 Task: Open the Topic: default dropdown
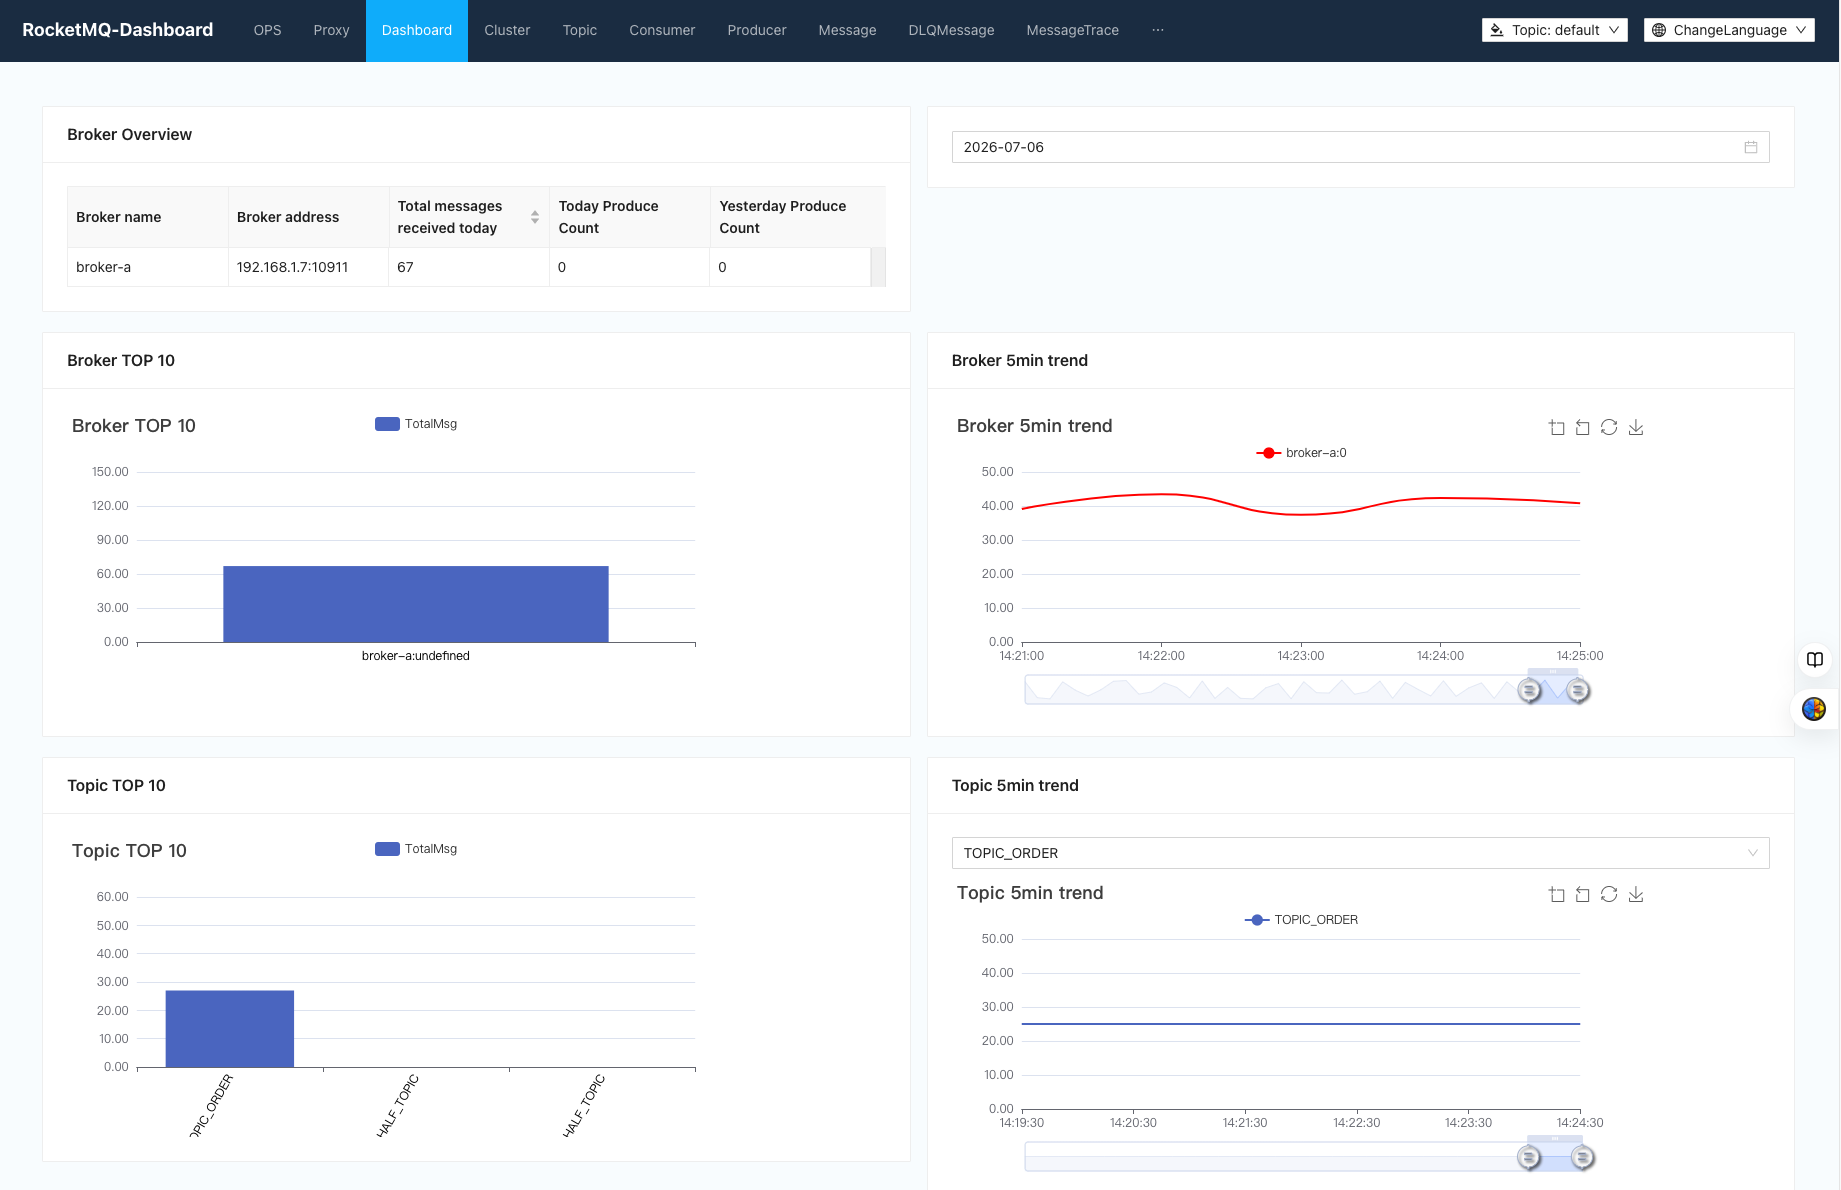coord(1555,30)
